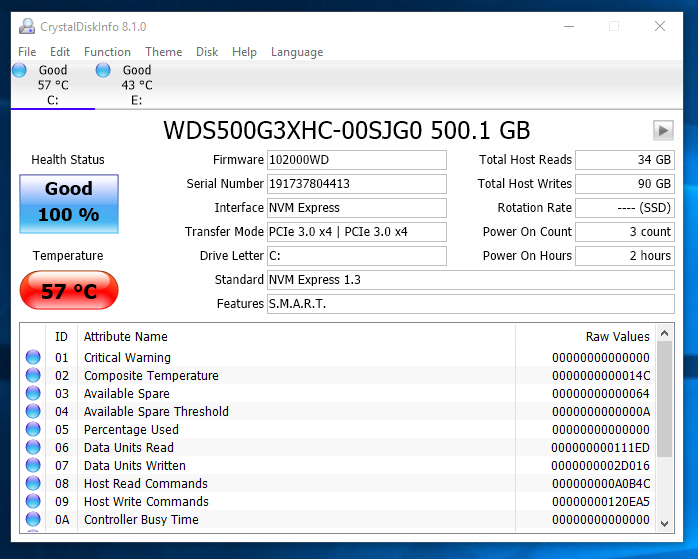The image size is (698, 559).
Task: Click the Power On Count value
Action: (x=625, y=232)
